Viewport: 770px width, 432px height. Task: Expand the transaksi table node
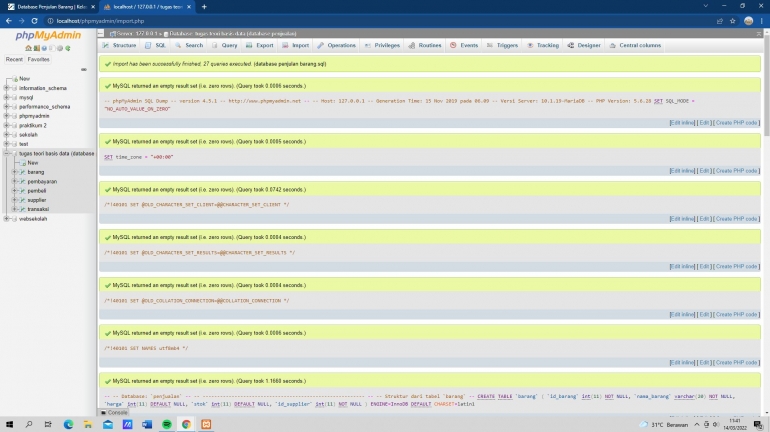pos(15,209)
